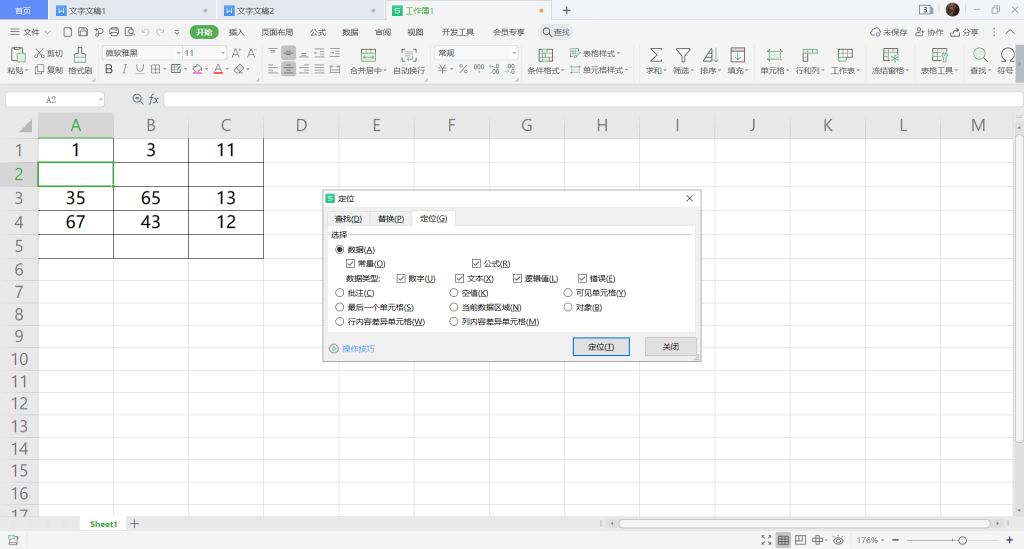Click the percent style icon
1024x549 pixels.
pyautogui.click(x=463, y=69)
